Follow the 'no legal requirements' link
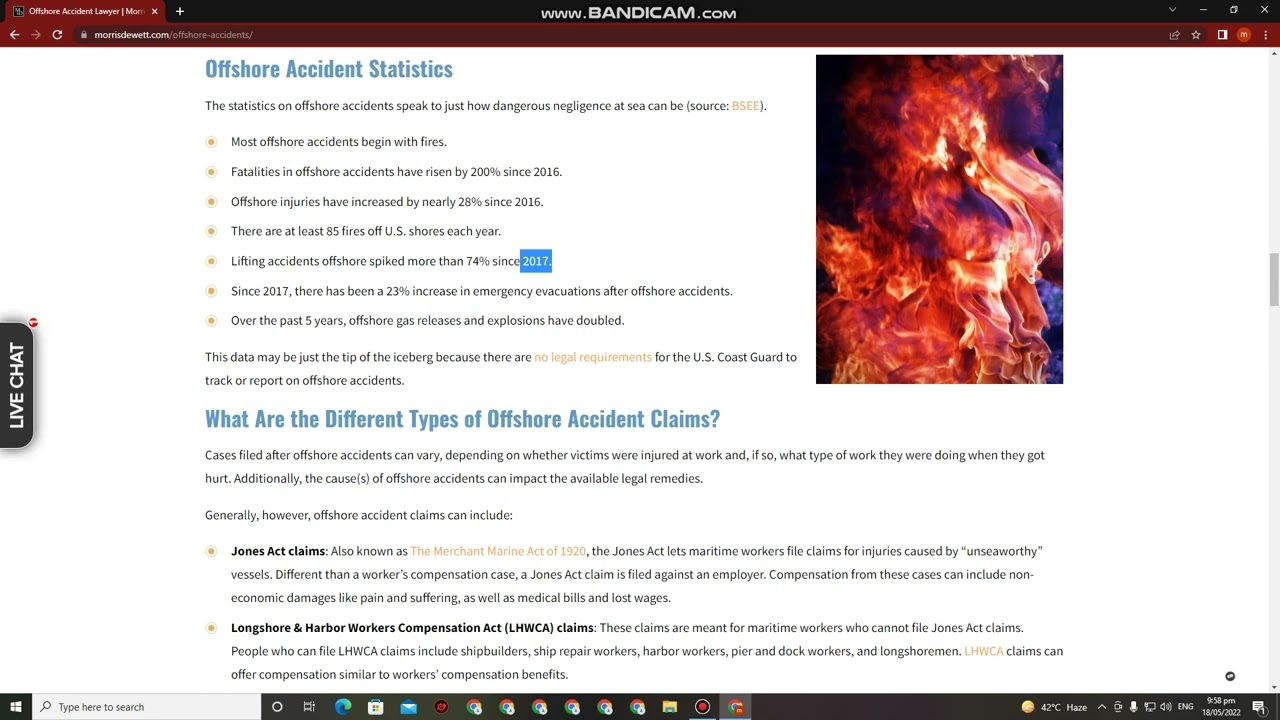Screen dimensions: 1280x720 (x=593, y=357)
